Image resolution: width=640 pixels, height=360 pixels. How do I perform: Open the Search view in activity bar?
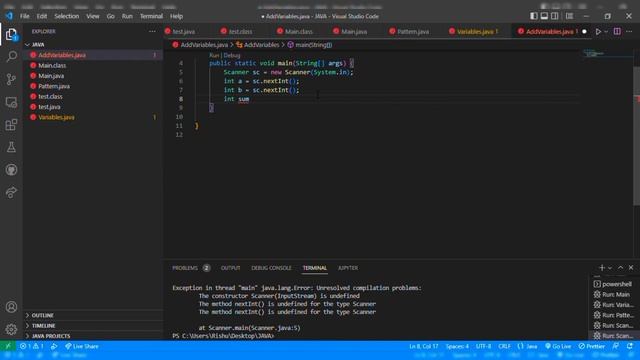[11, 56]
